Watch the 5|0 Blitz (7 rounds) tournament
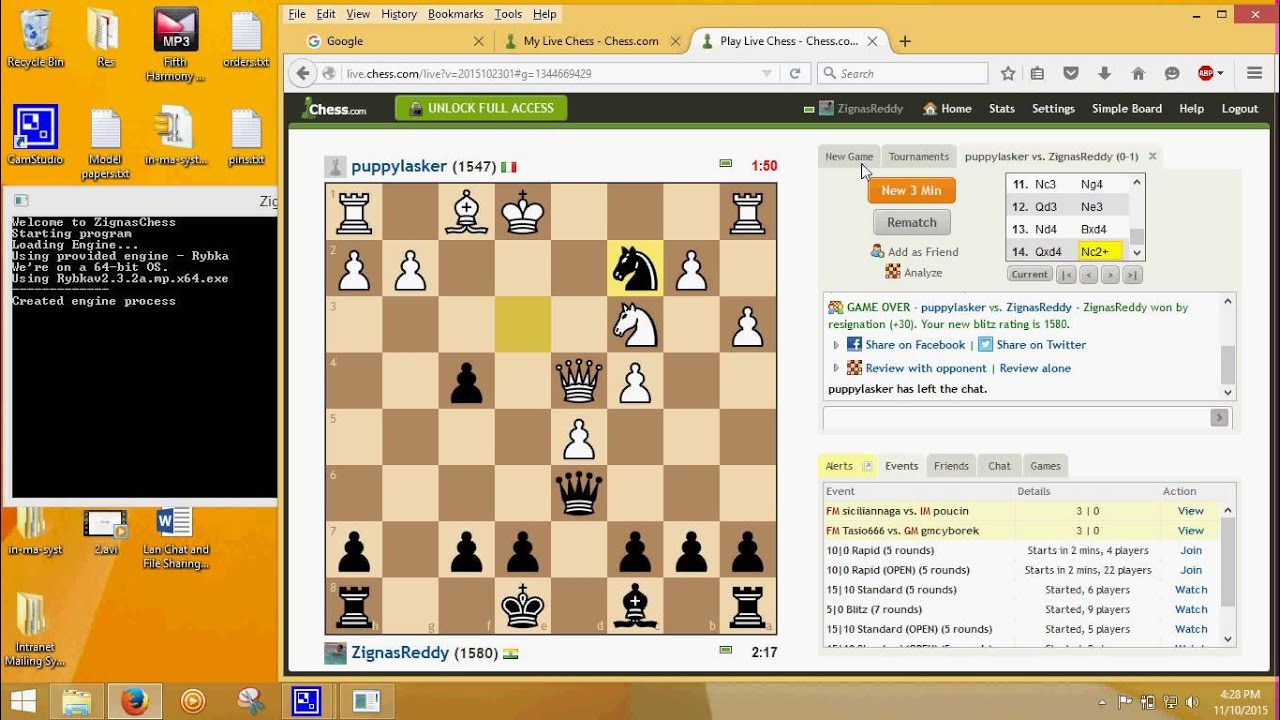 point(1191,609)
